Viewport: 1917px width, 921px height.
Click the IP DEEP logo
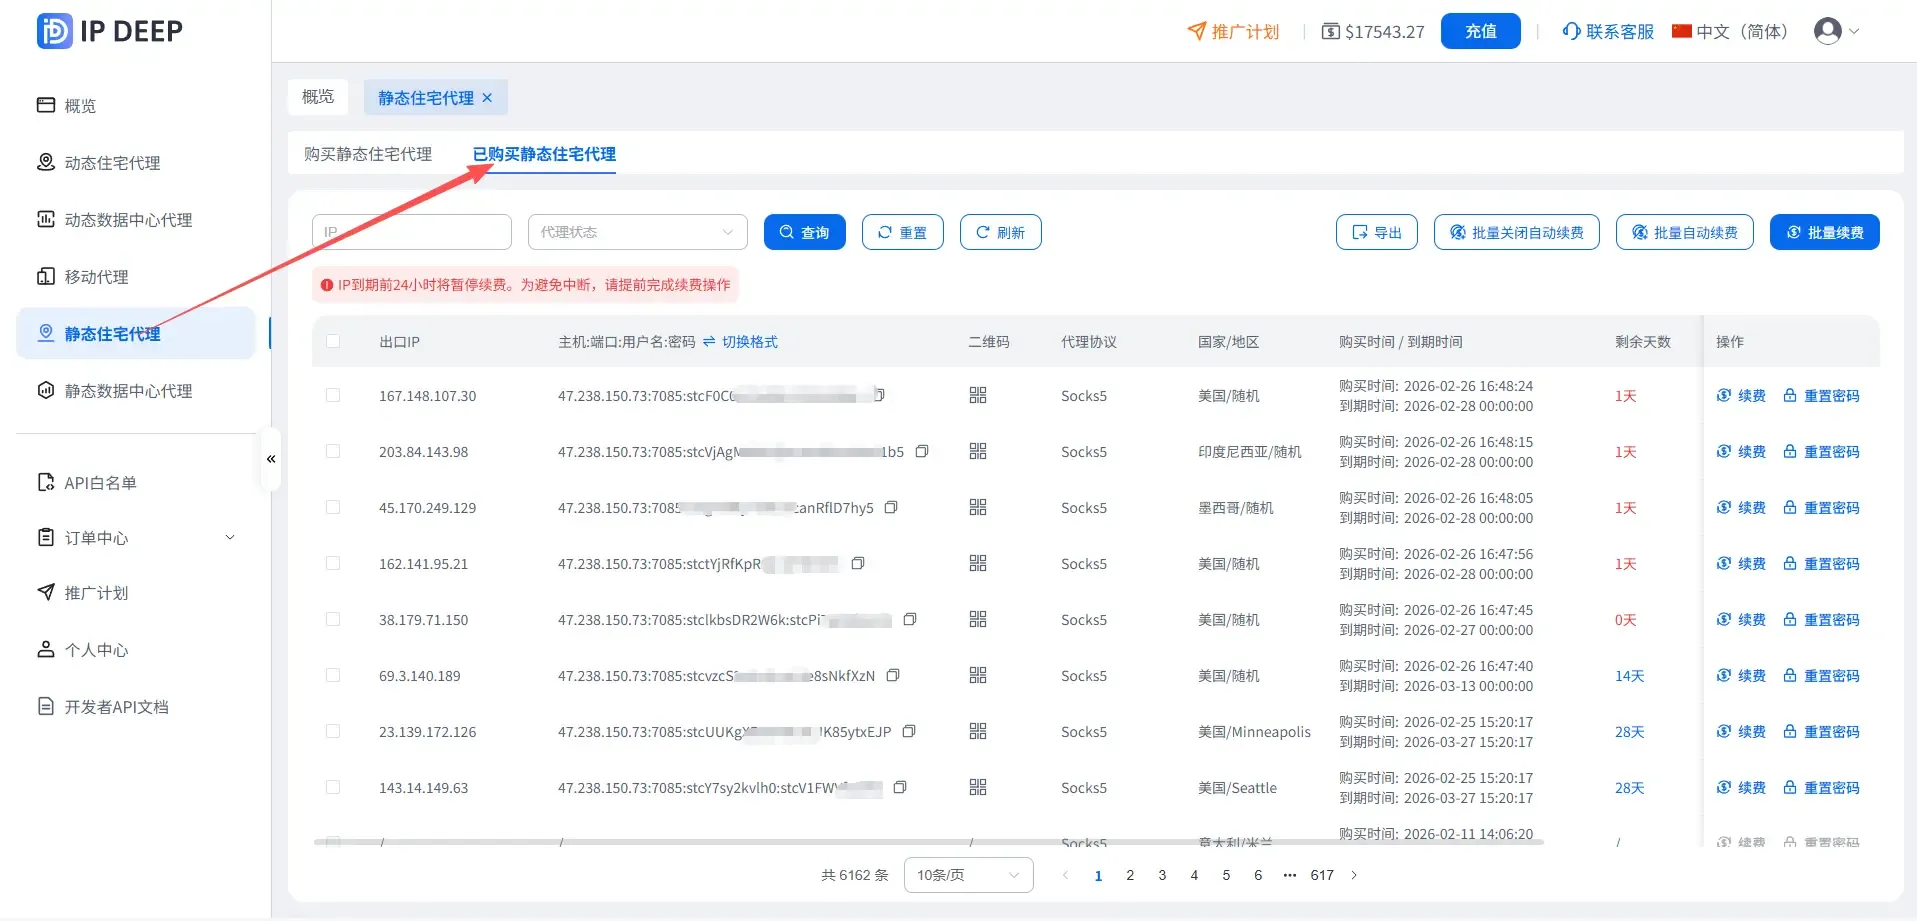(x=110, y=31)
